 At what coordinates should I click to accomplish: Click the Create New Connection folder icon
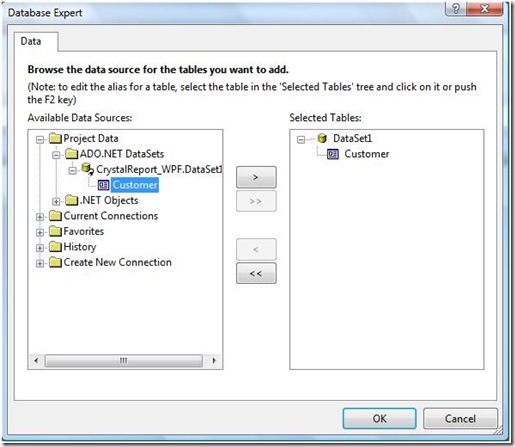tap(55, 262)
